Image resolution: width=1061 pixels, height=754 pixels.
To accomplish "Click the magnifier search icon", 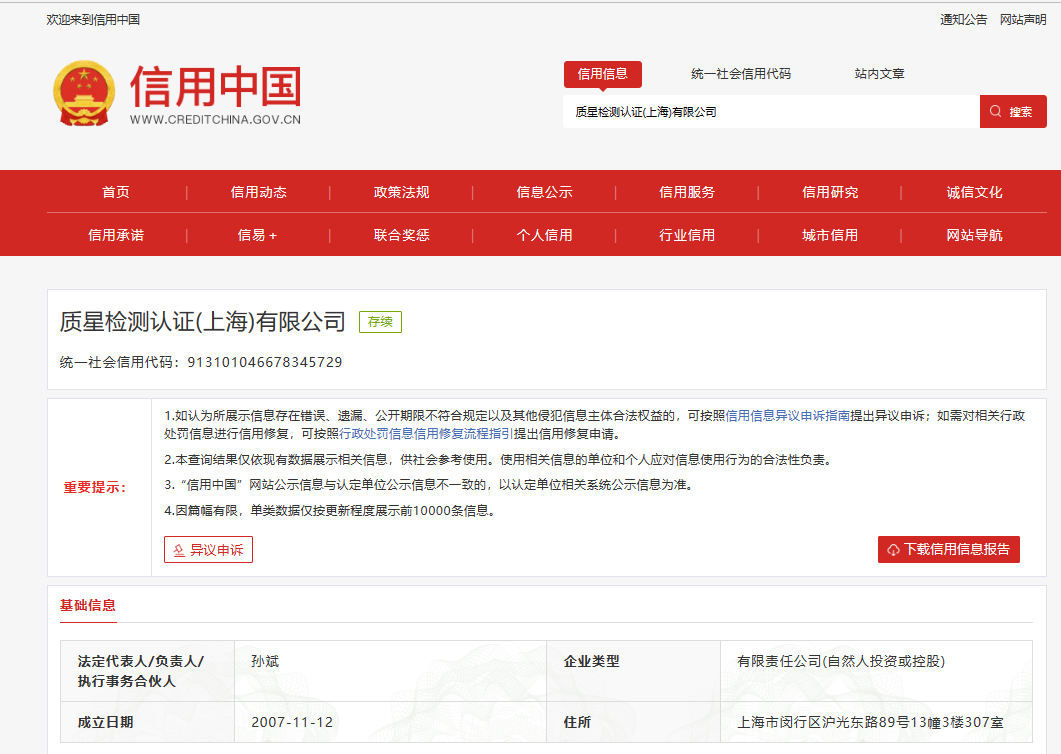I will coord(995,111).
